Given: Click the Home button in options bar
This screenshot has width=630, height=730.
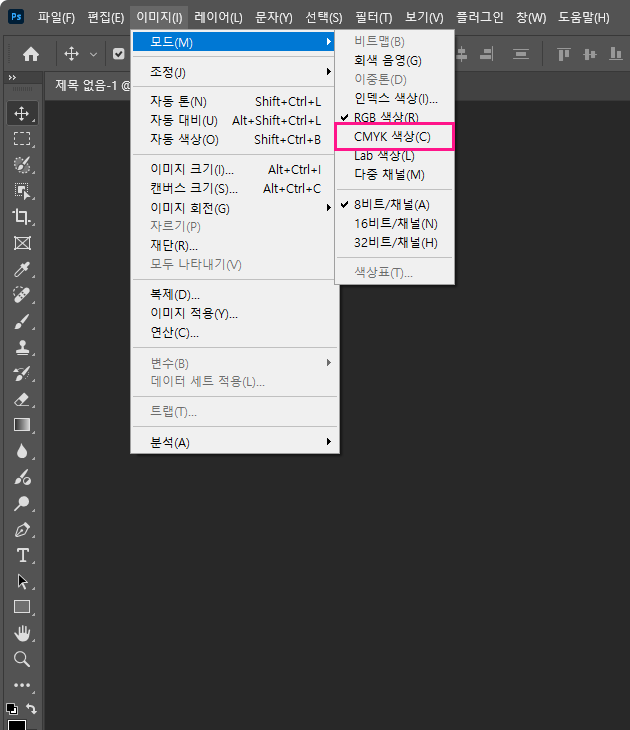Looking at the screenshot, I should click(31, 54).
